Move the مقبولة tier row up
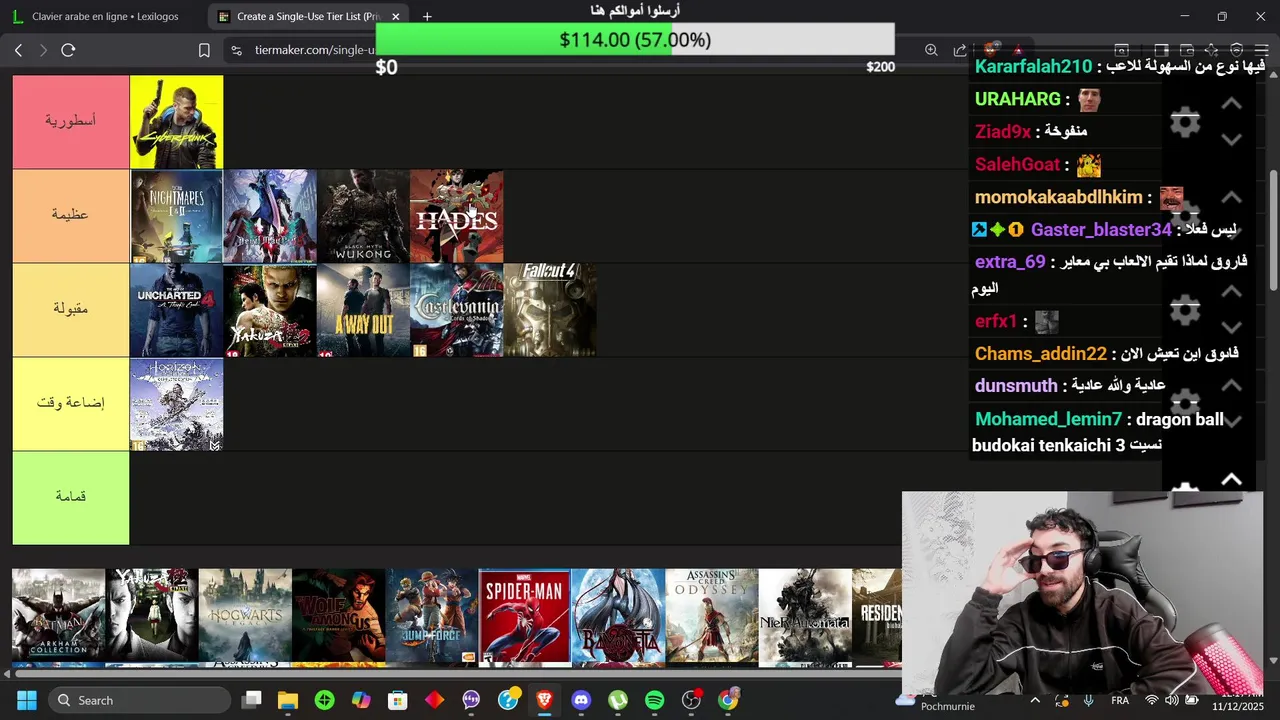1280x720 pixels. coord(1231,291)
